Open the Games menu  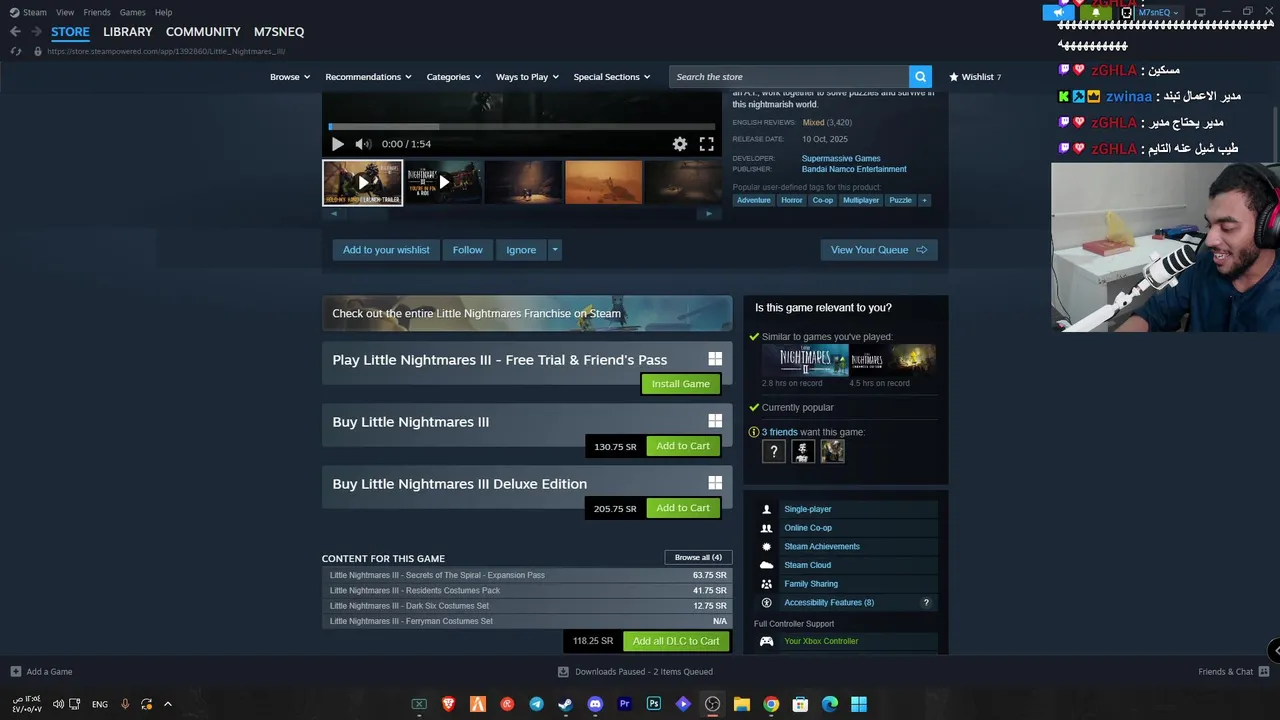coord(132,12)
